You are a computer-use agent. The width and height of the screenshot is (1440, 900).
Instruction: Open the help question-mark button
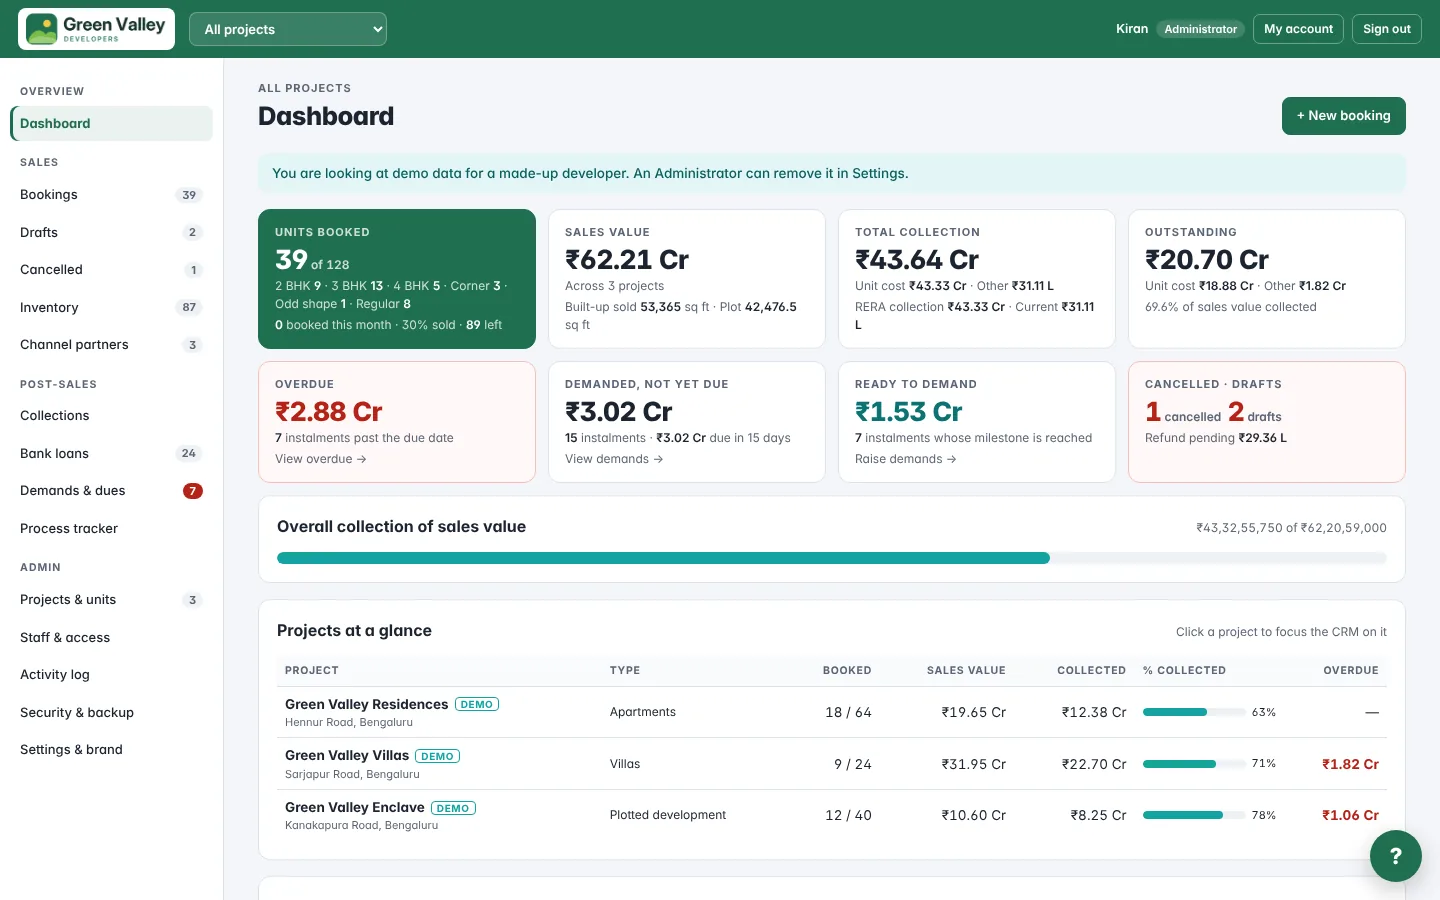pos(1396,856)
